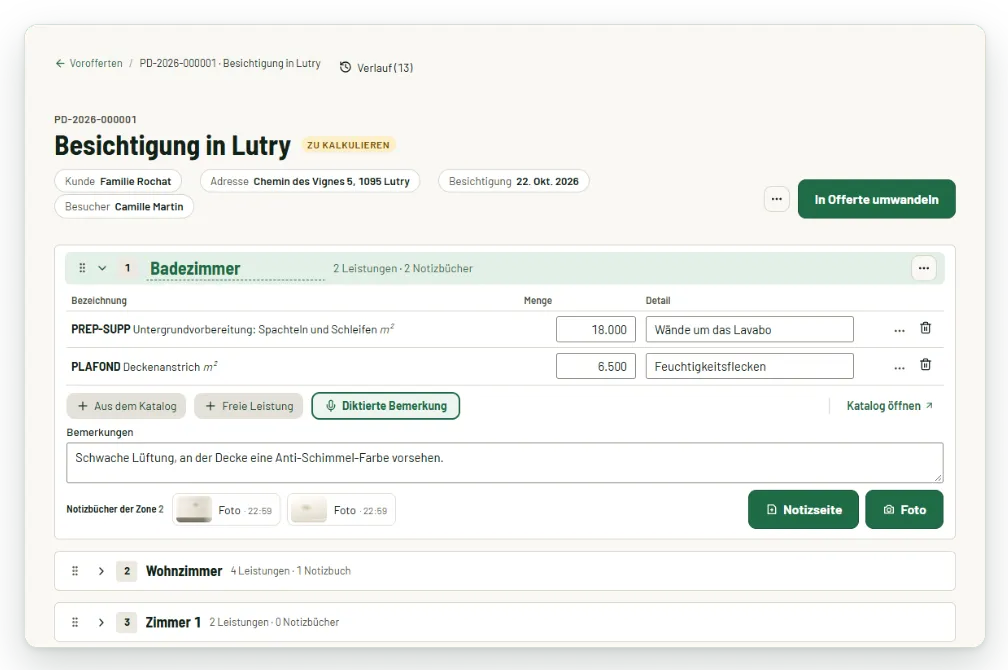The width and height of the screenshot is (1008, 670).
Task: Open the more-options menu beside In Offerte umwandeln
Action: 777,199
